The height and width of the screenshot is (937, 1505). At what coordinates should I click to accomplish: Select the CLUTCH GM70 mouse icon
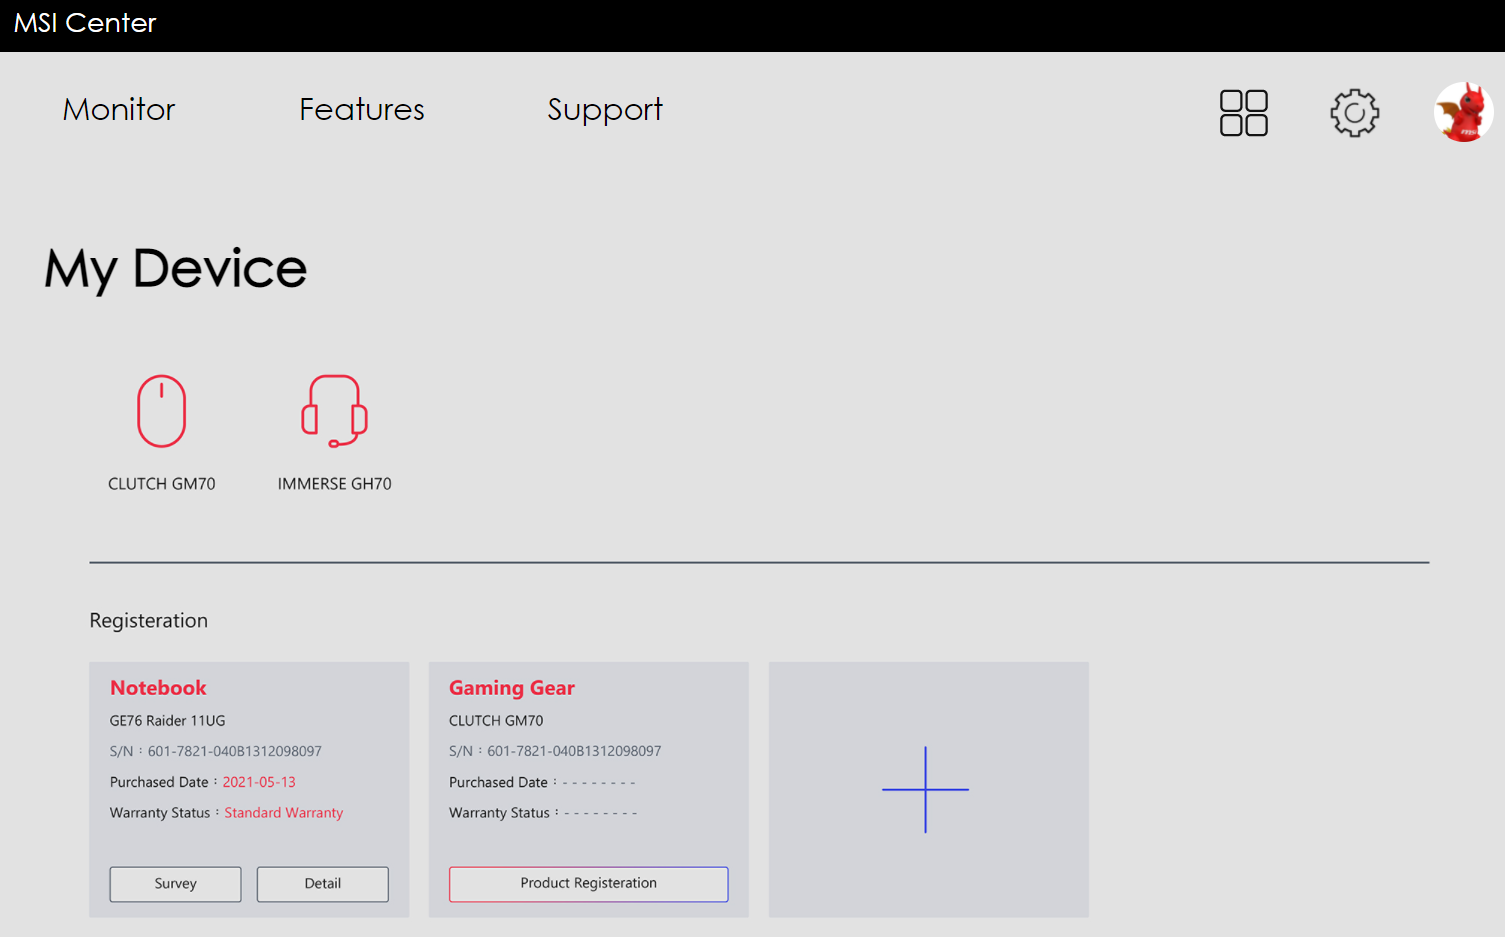(x=162, y=411)
